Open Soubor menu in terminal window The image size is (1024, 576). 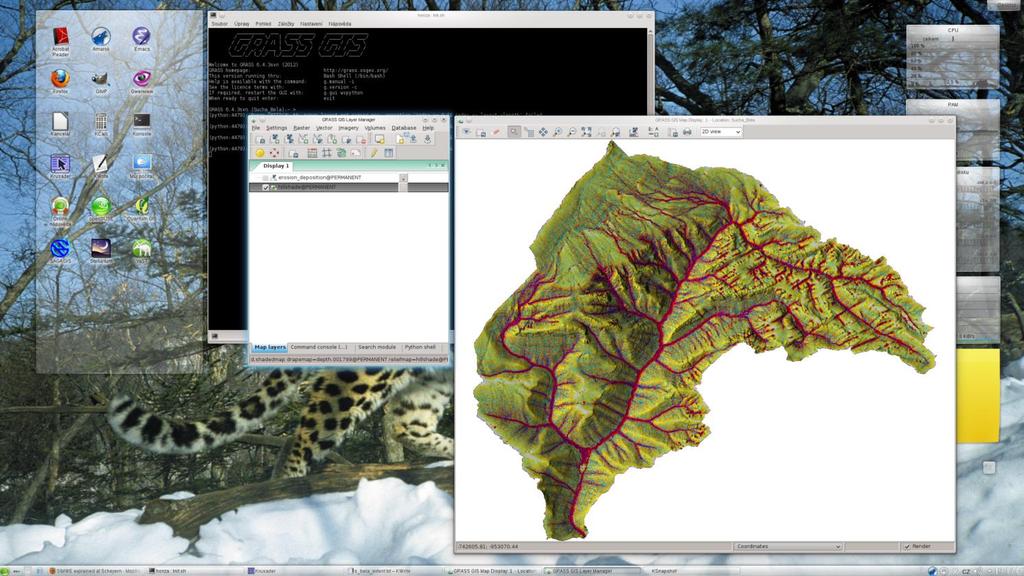point(219,24)
